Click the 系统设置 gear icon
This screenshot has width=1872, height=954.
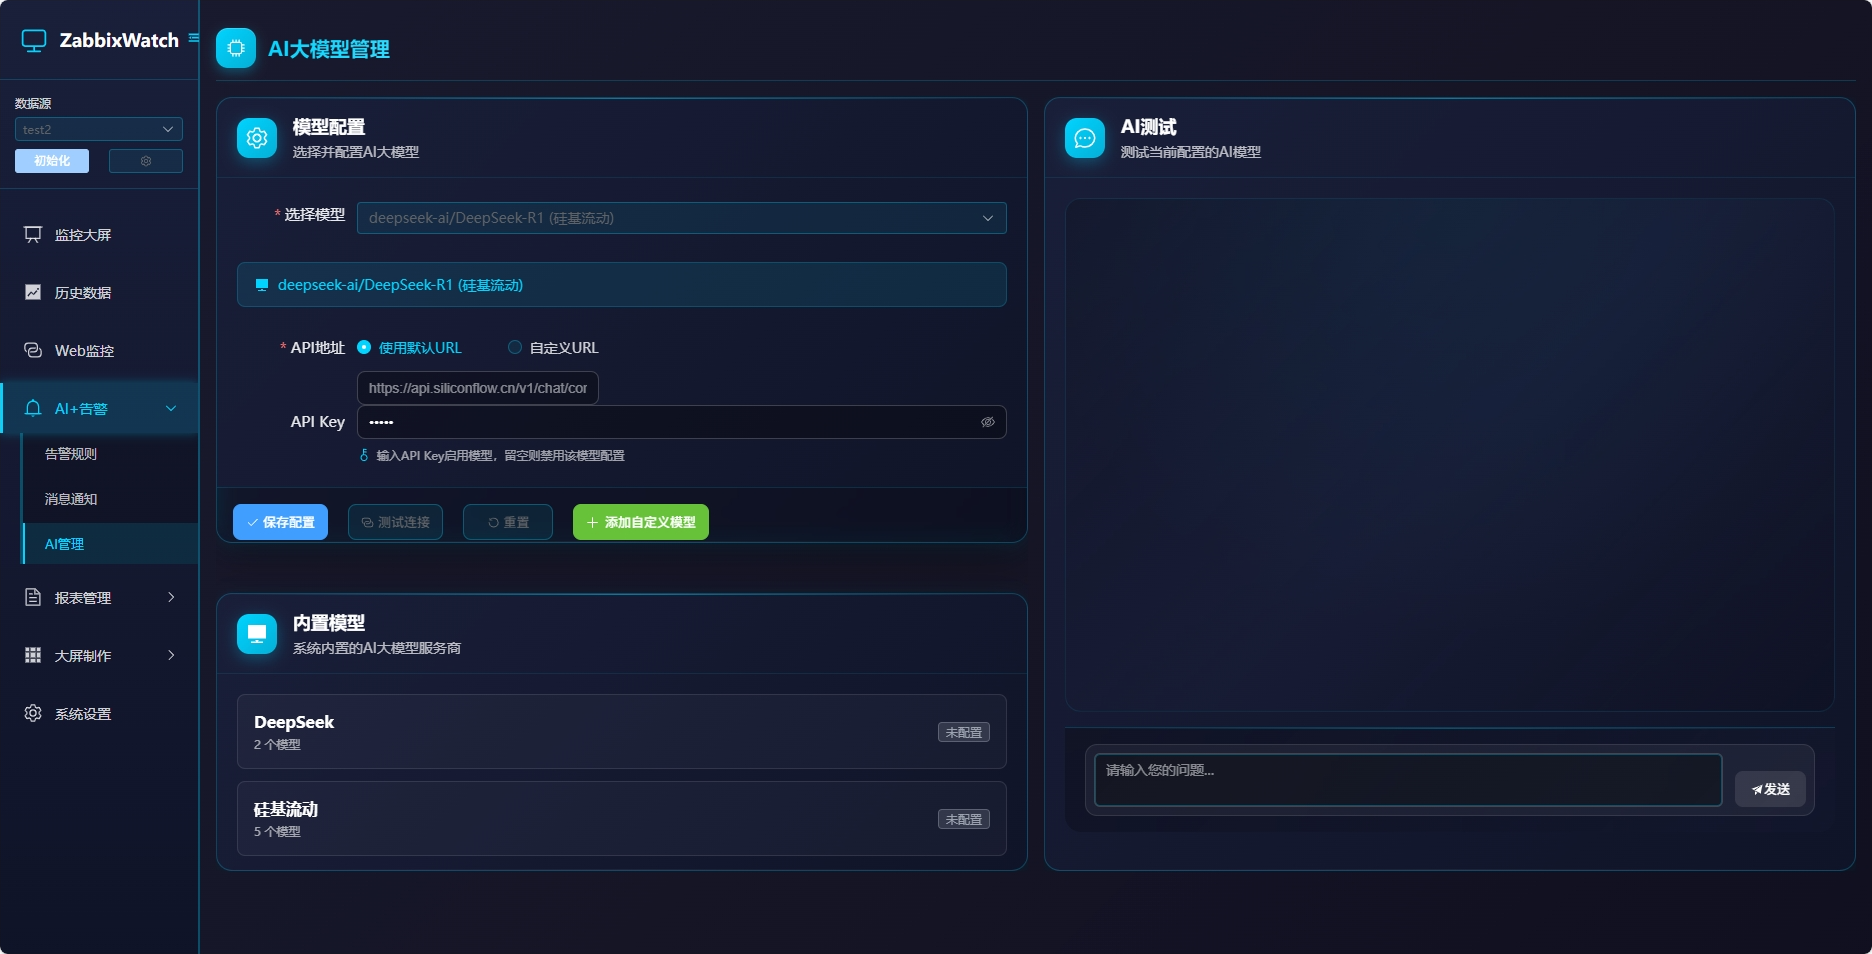click(x=33, y=713)
